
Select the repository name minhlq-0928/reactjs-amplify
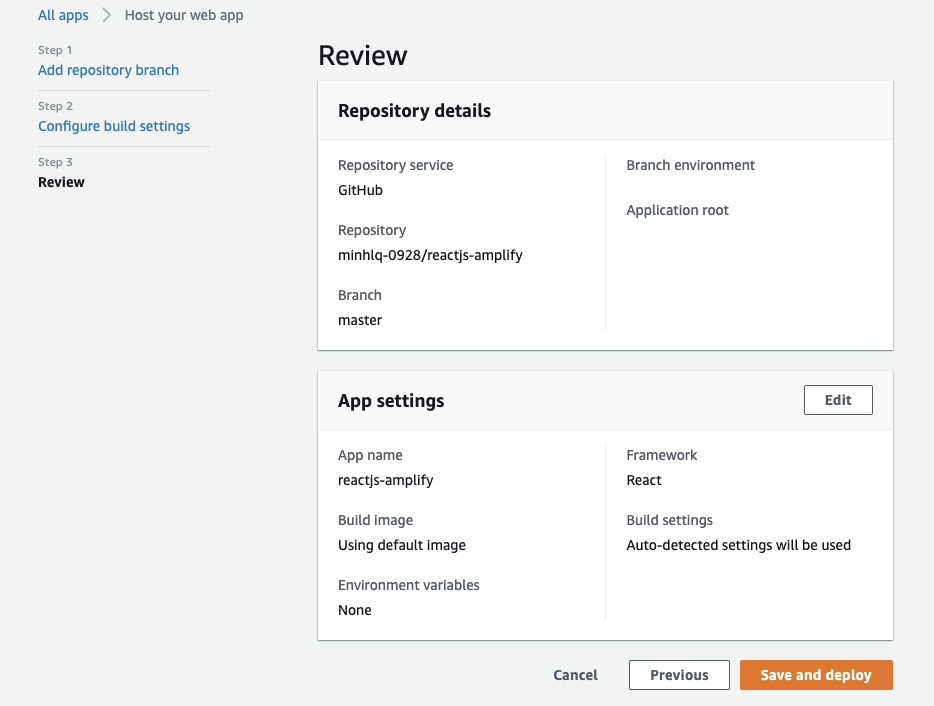tap(430, 255)
